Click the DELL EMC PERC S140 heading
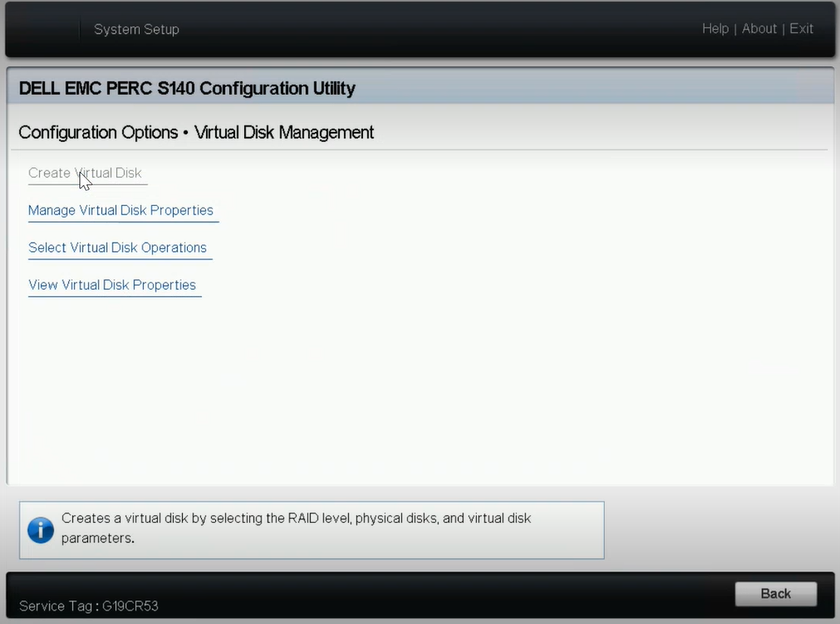 click(187, 88)
